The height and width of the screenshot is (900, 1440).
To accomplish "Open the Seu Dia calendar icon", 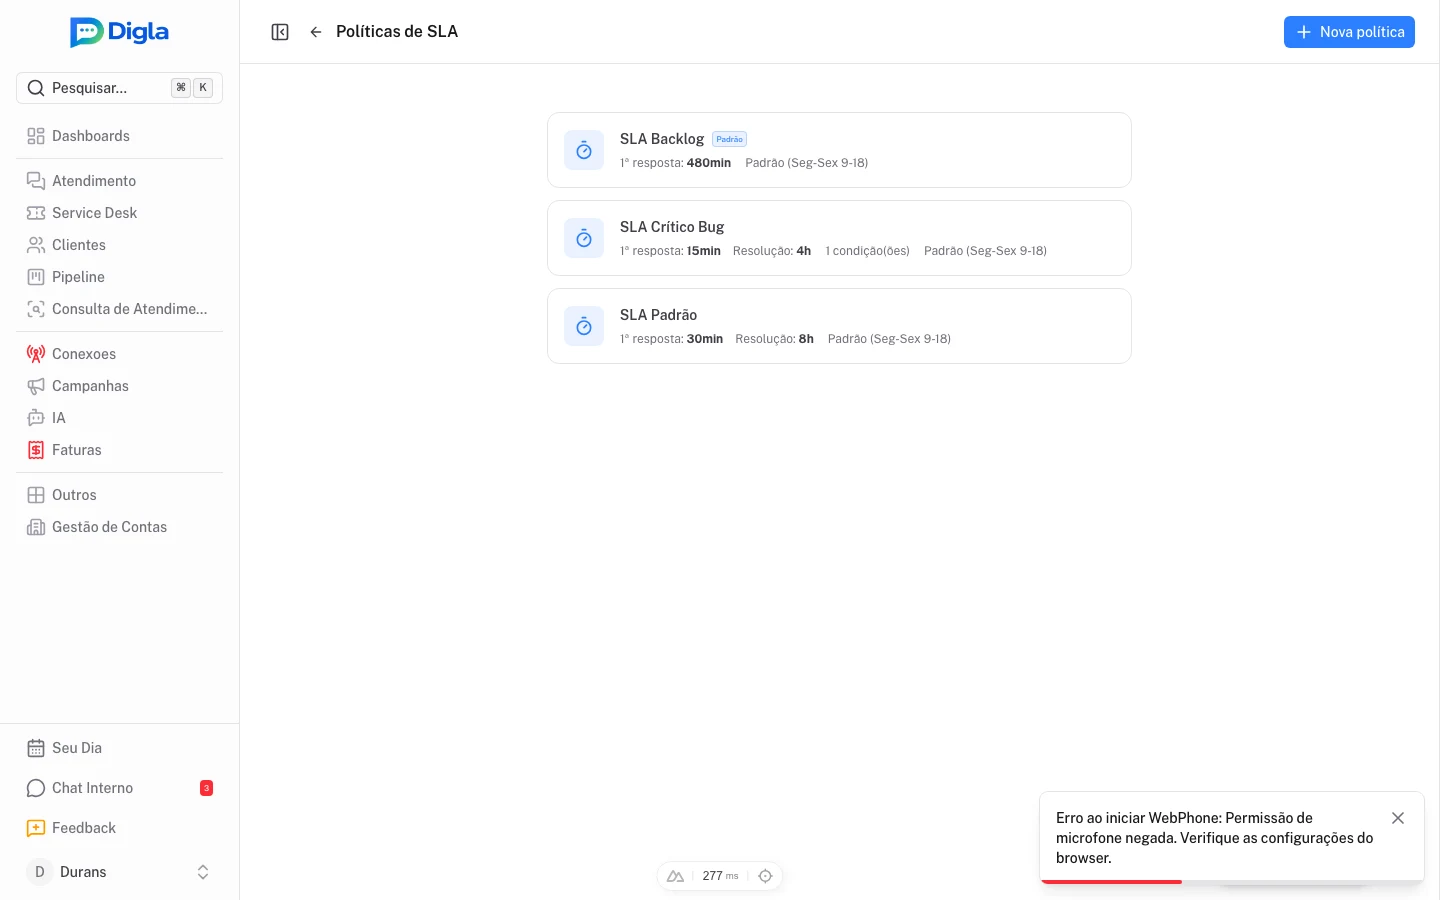I will click(36, 748).
